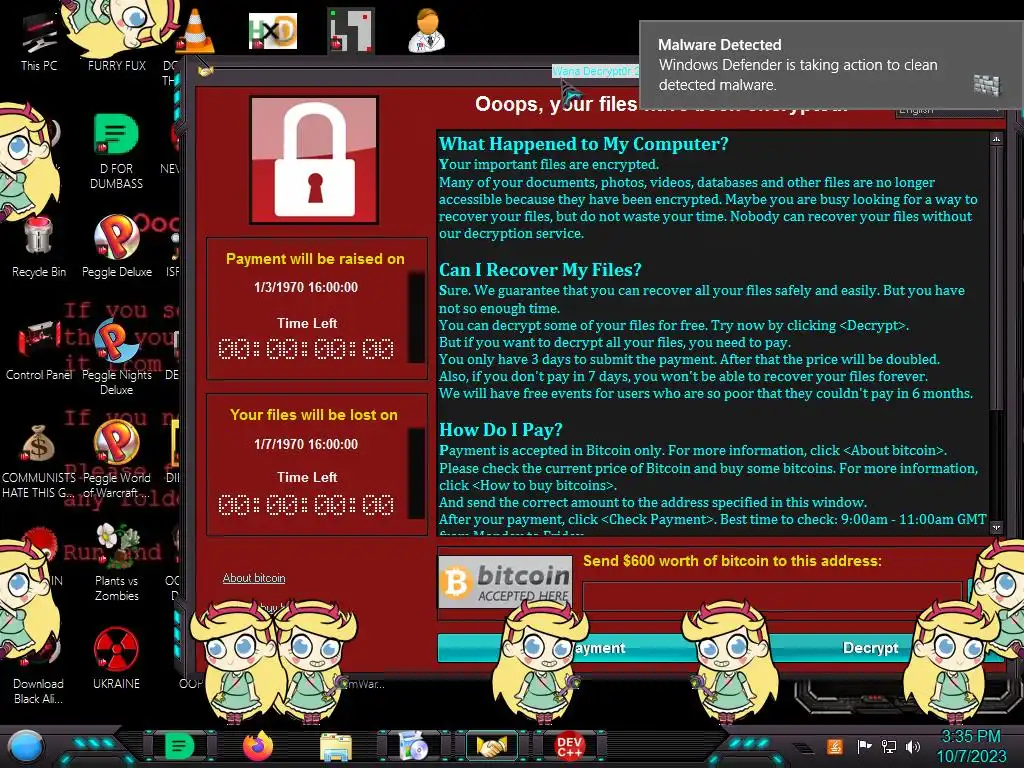Open the COMMUNISTS HATE THIS money bag icon
The width and height of the screenshot is (1024, 768).
39,460
